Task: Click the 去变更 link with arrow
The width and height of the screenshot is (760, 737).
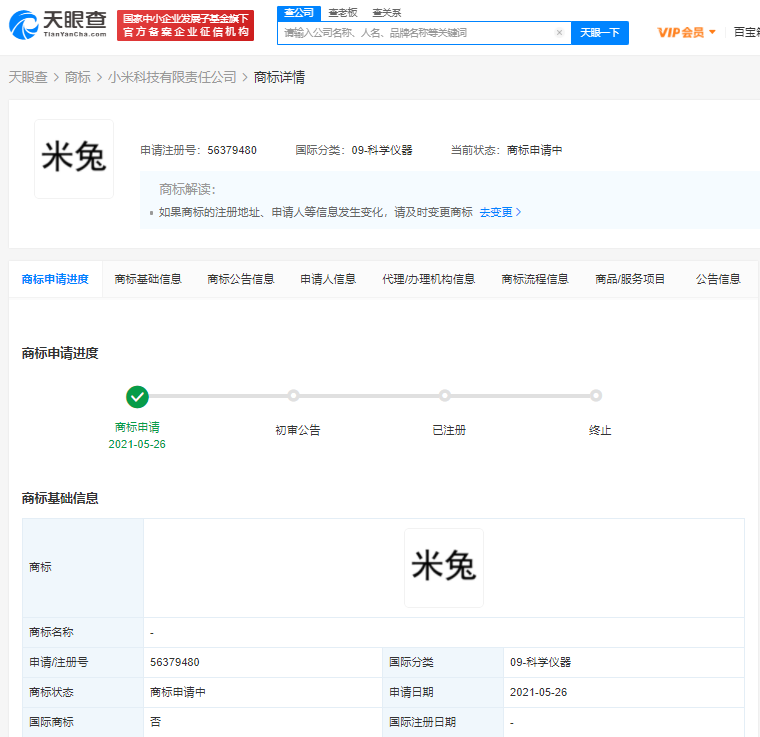Action: [x=500, y=212]
